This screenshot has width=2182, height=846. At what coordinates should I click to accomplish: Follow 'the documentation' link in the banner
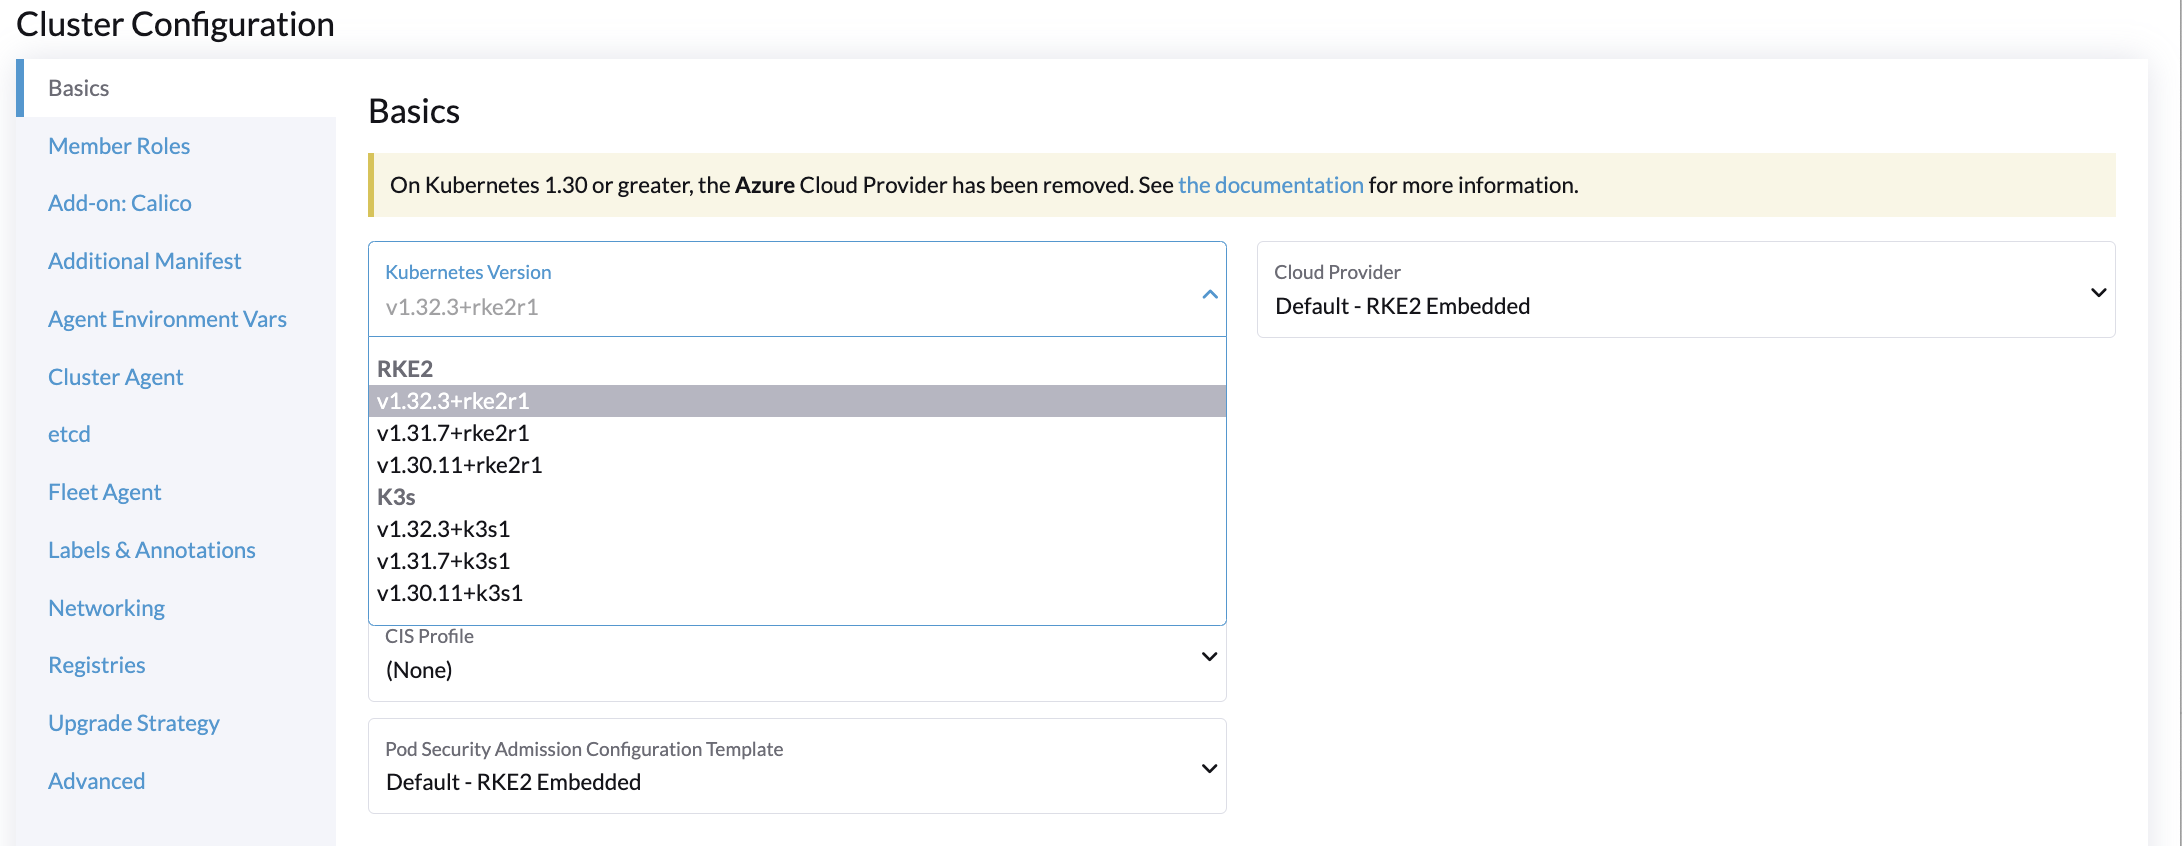[1270, 185]
